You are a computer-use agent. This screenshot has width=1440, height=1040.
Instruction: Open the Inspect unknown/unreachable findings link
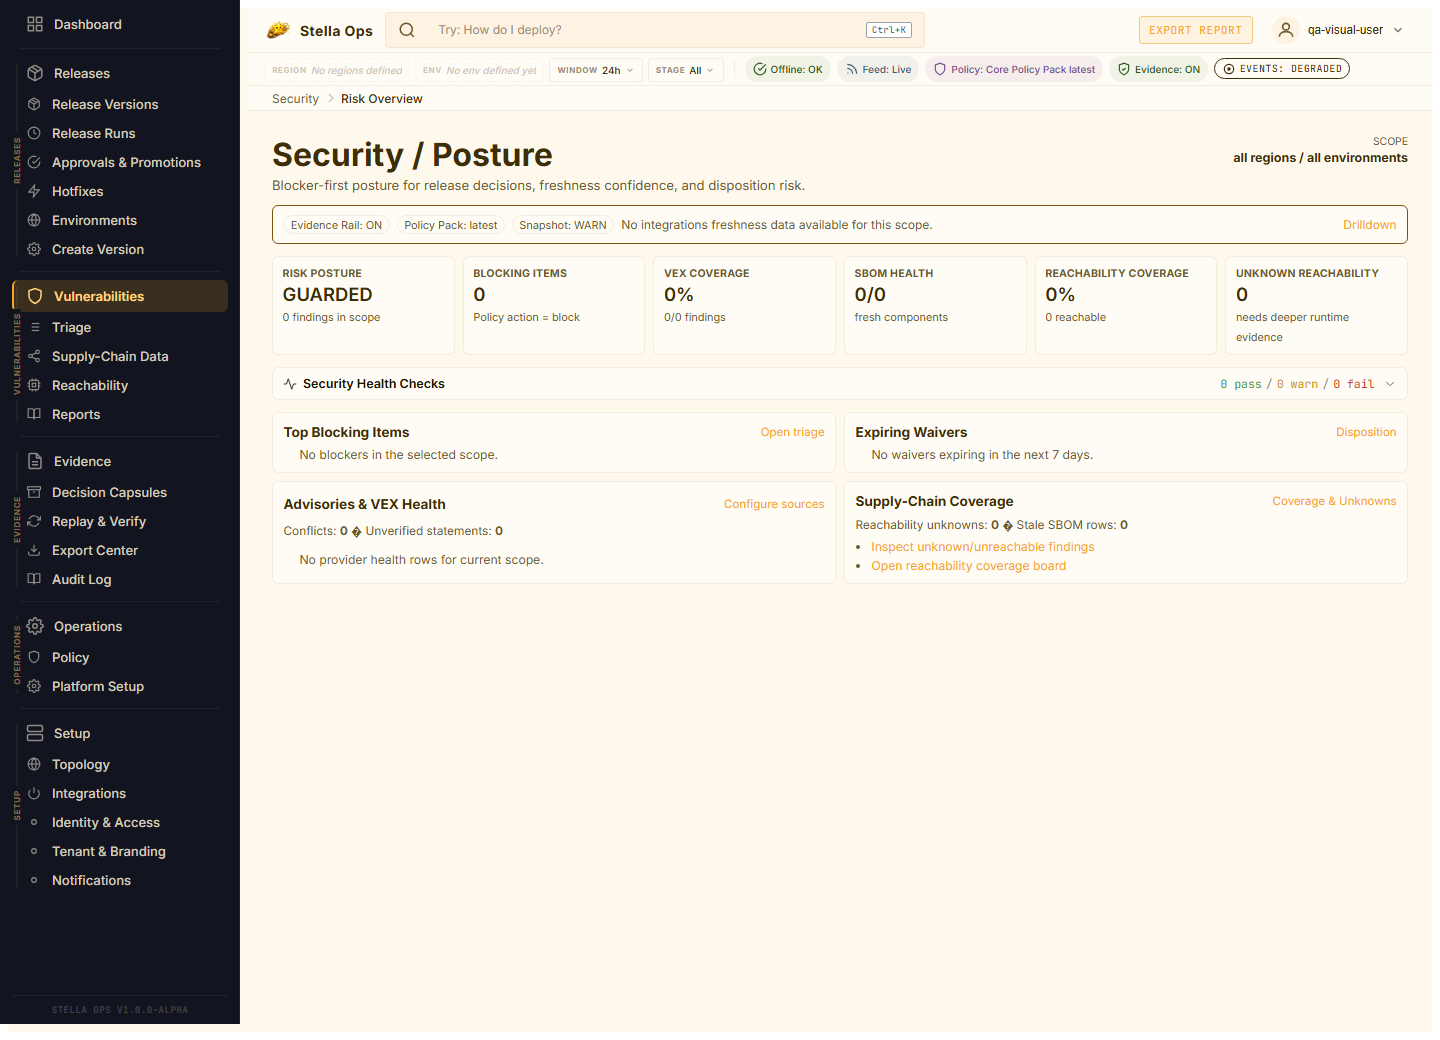pyautogui.click(x=982, y=547)
